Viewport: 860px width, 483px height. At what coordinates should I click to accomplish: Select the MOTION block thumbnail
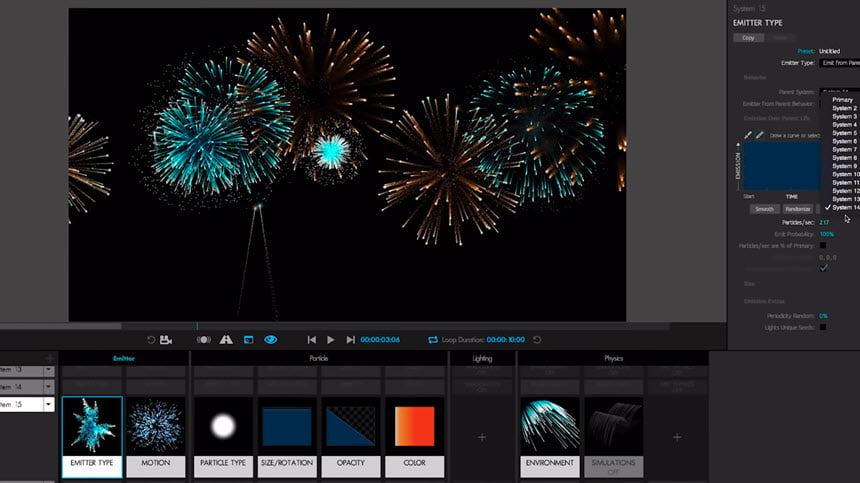(156, 437)
